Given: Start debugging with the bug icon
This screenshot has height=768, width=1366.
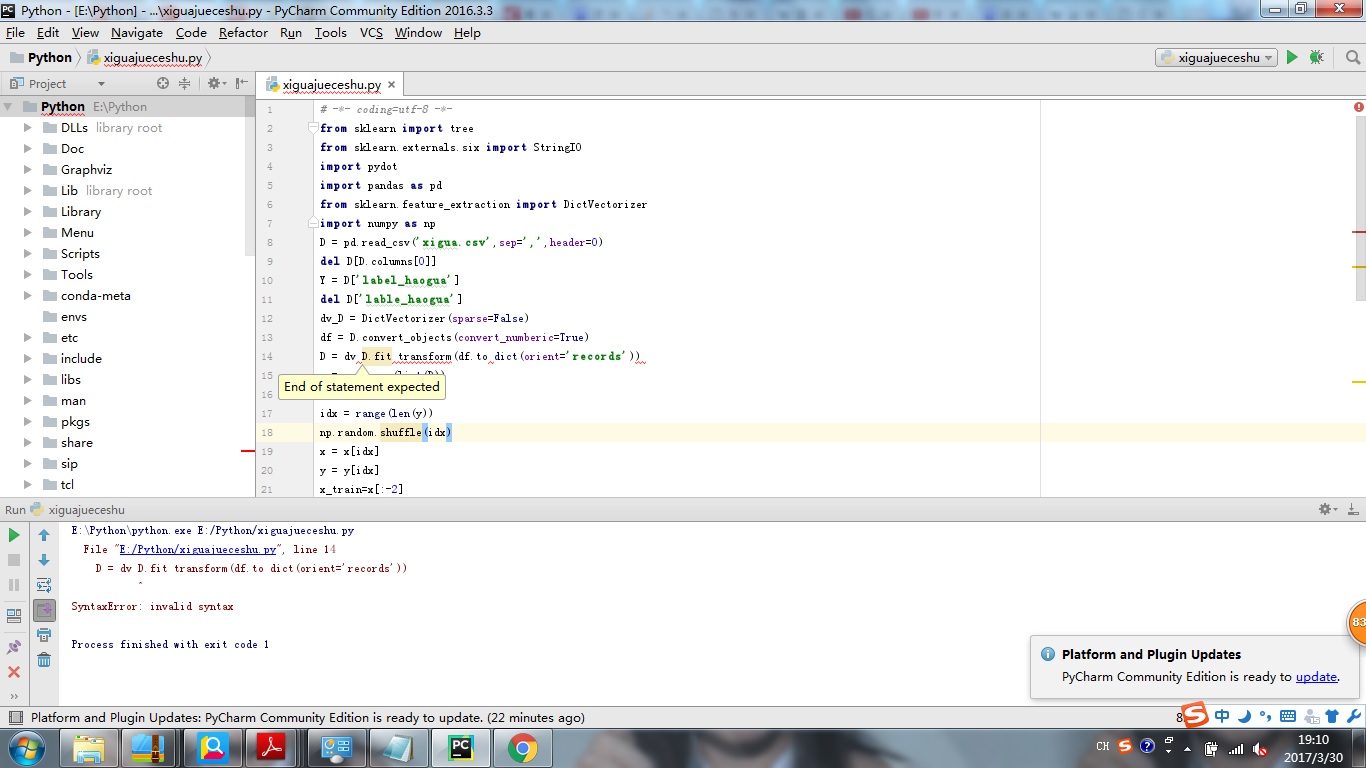Looking at the screenshot, I should [x=1316, y=58].
